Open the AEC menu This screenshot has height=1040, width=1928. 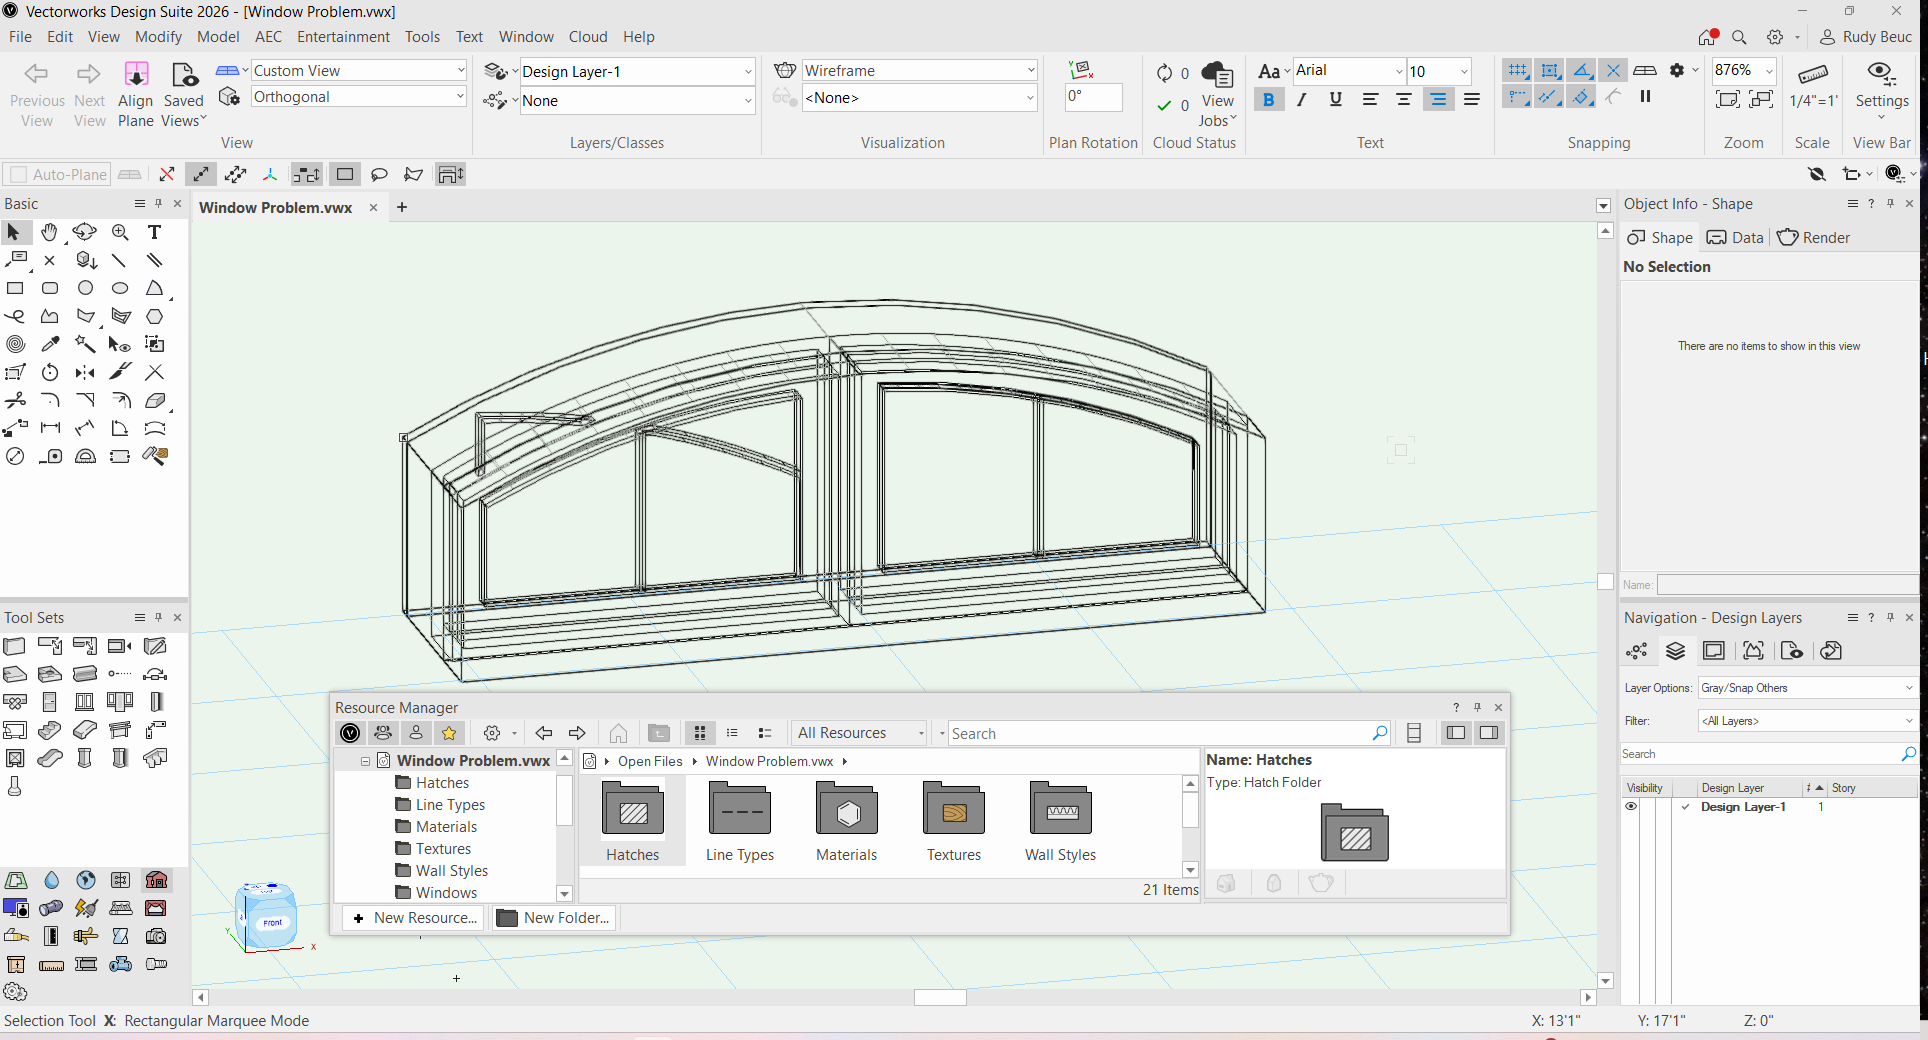(268, 37)
